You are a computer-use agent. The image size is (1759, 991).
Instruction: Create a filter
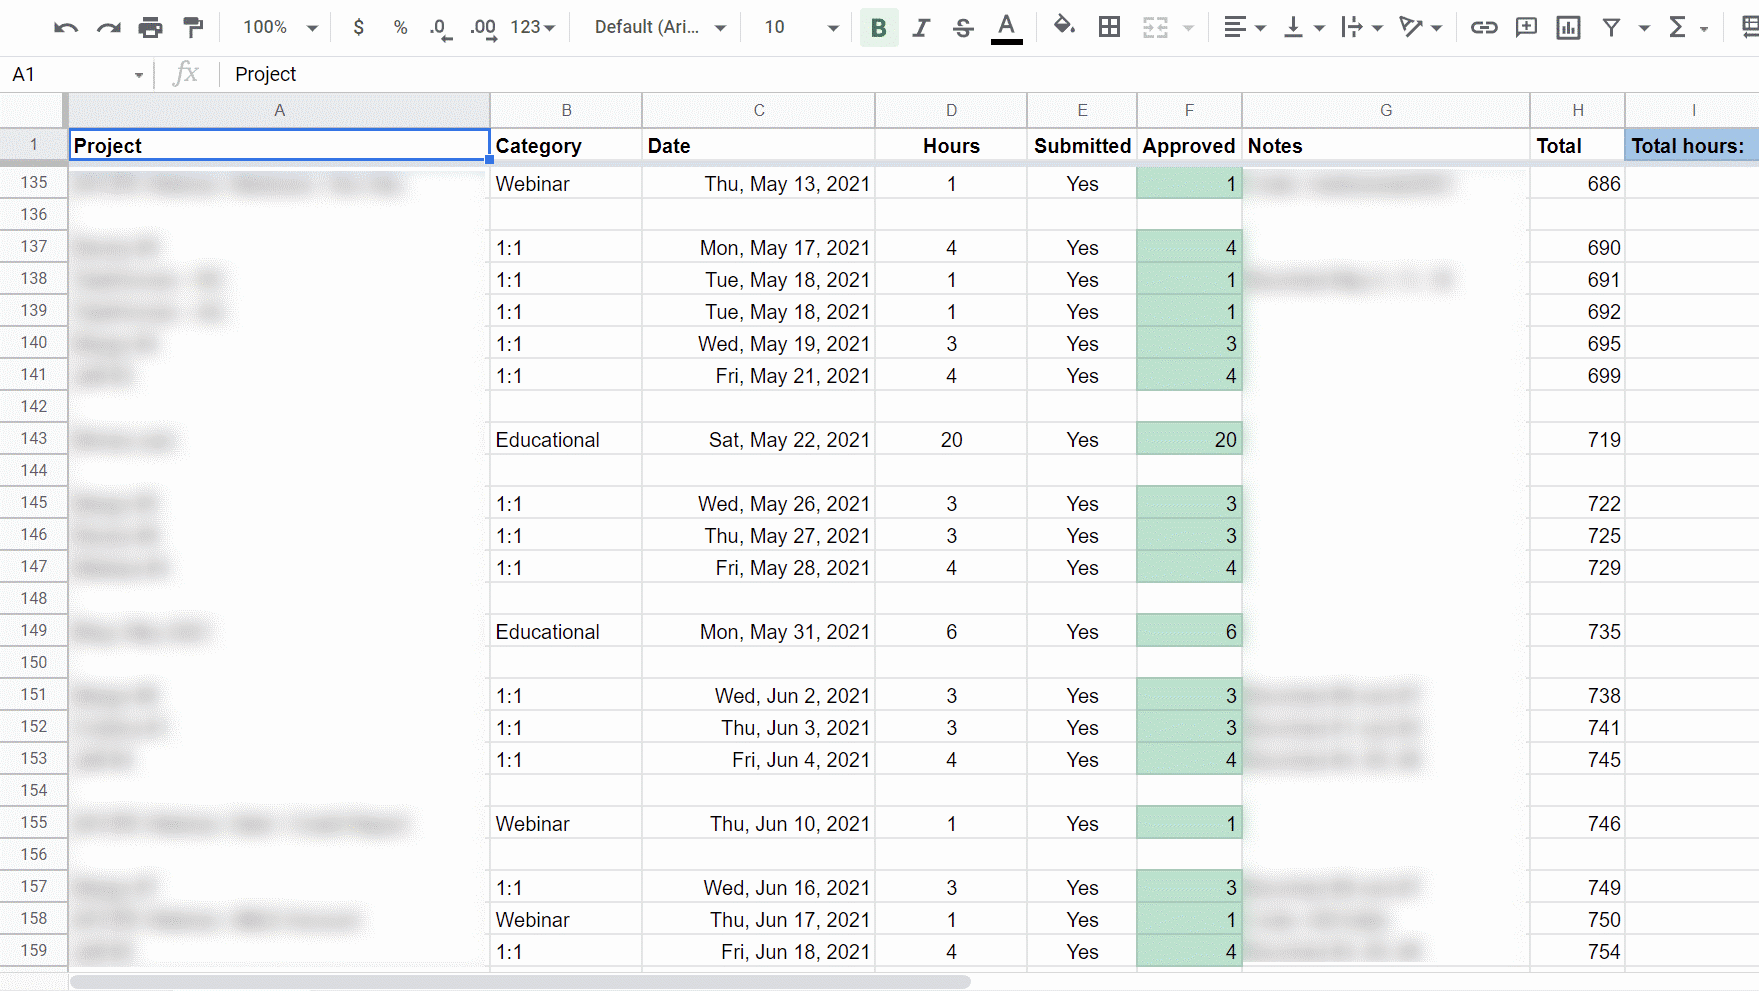(x=1612, y=27)
